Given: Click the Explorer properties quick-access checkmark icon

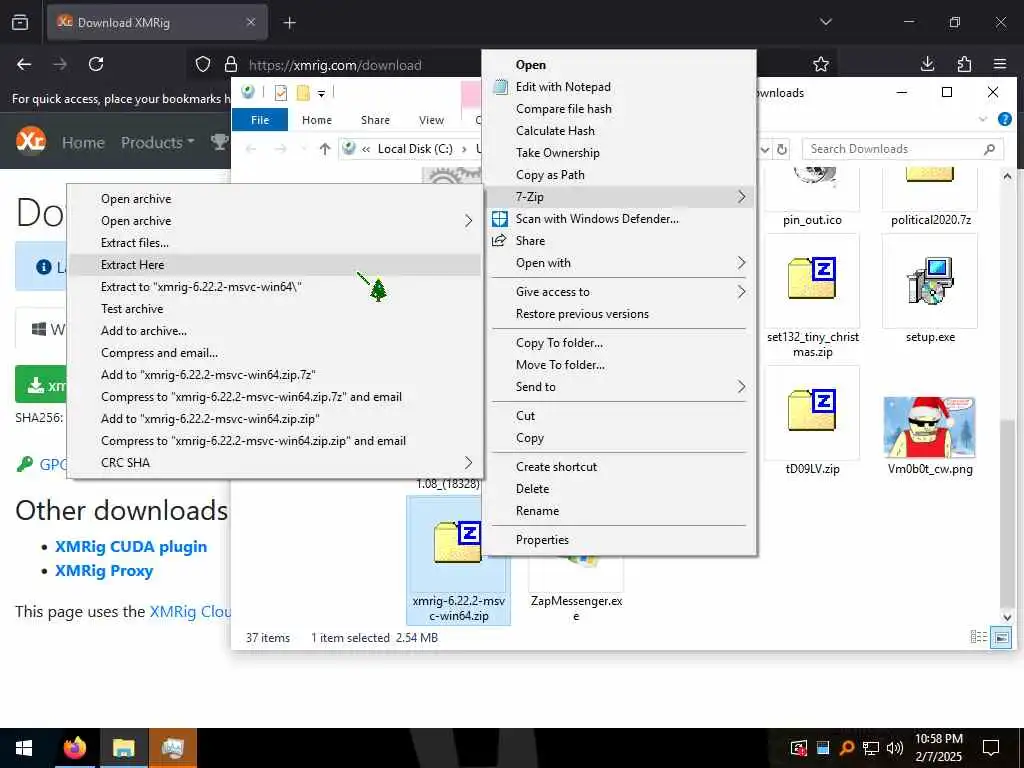Looking at the screenshot, I should (281, 93).
